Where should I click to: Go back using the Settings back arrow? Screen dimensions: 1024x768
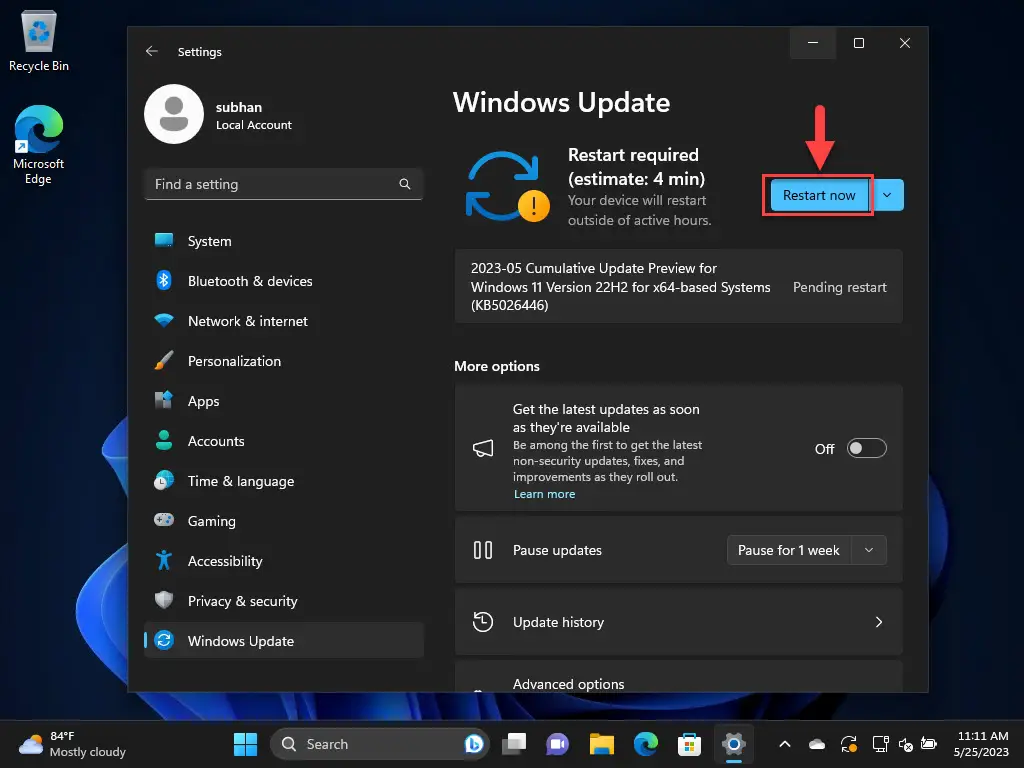coord(152,51)
